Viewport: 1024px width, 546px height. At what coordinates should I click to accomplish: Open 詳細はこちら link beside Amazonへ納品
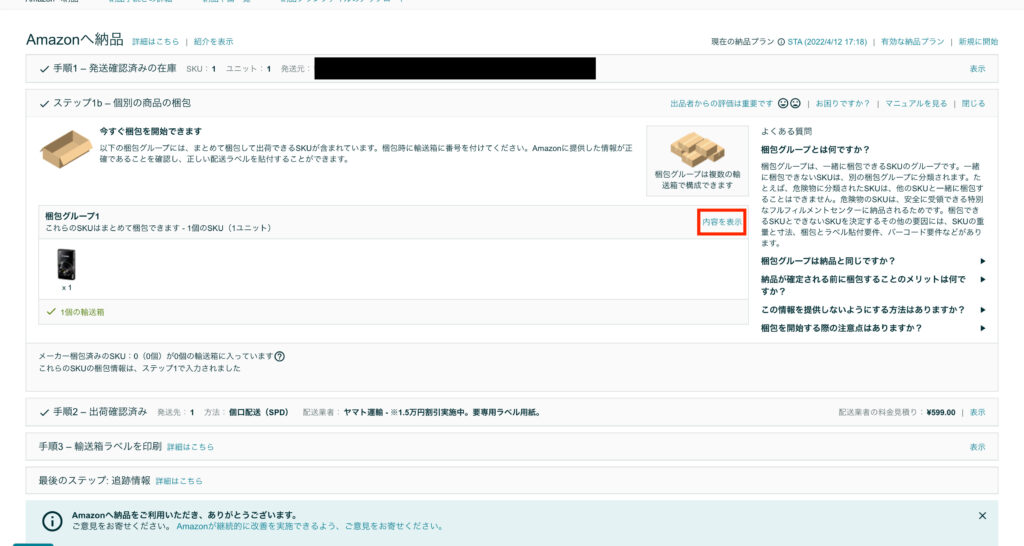tap(155, 42)
